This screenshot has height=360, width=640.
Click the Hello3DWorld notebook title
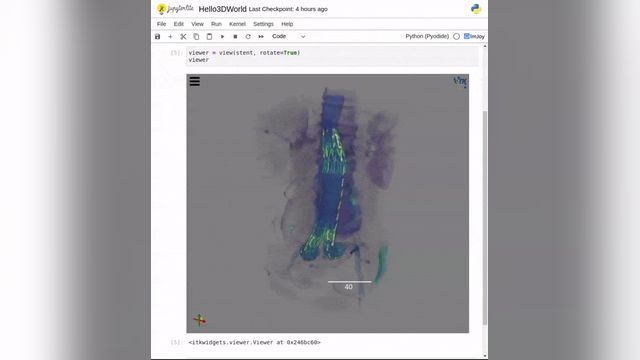[222, 9]
